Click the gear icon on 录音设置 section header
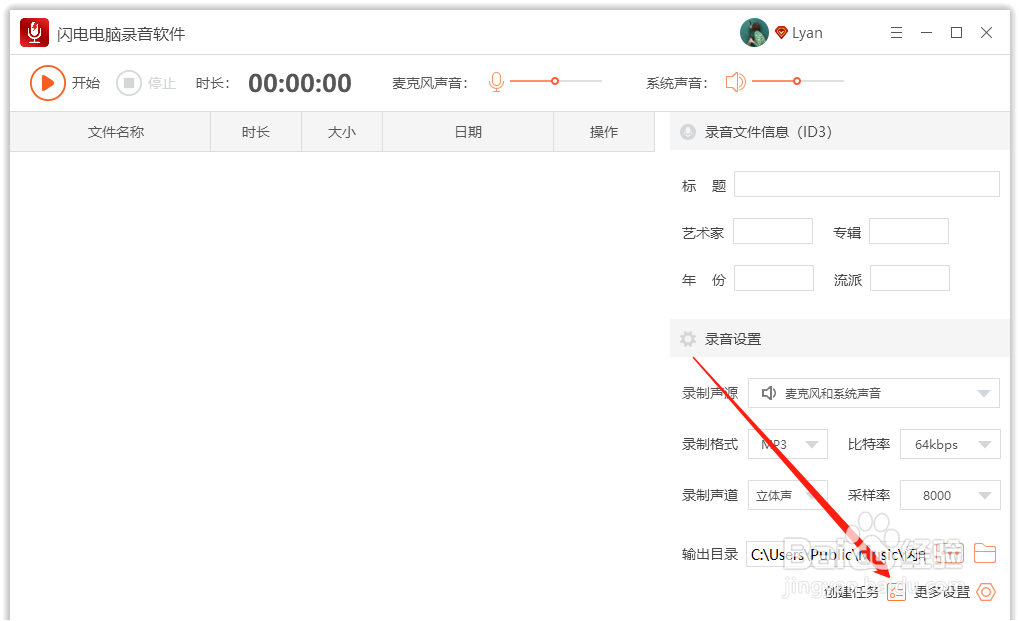The width and height of the screenshot is (1020, 621). tap(686, 338)
